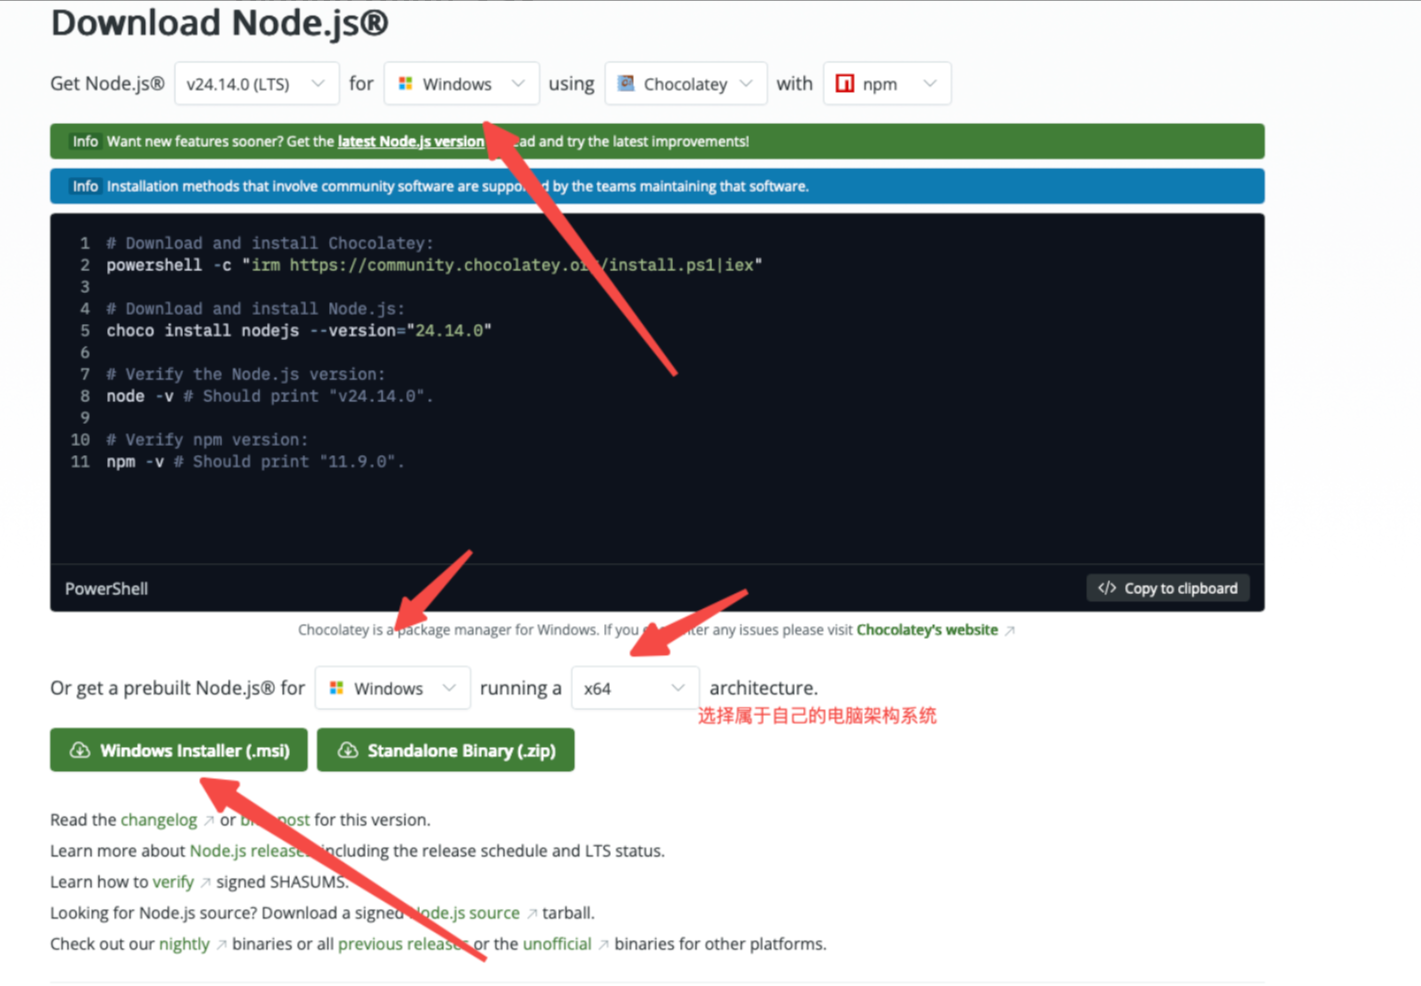Click the cloud download icon on Windows Installer
Image resolution: width=1421 pixels, height=986 pixels.
[x=80, y=750]
